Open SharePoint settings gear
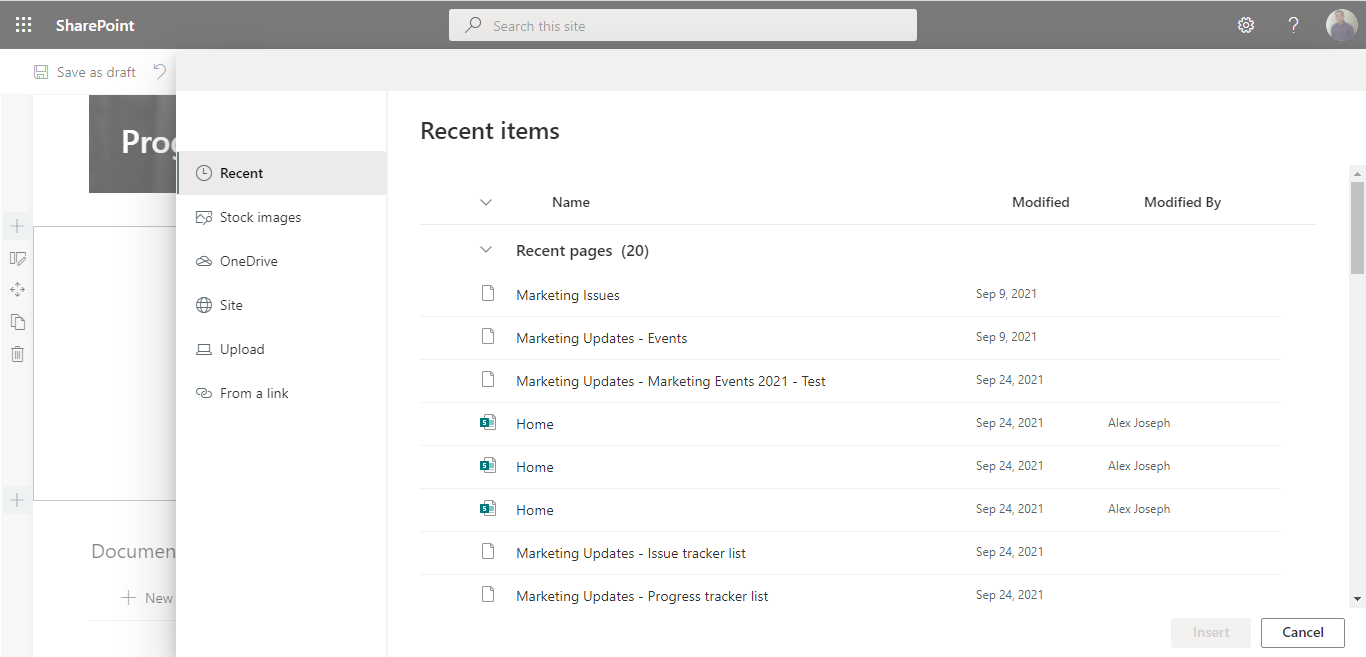 [1245, 24]
